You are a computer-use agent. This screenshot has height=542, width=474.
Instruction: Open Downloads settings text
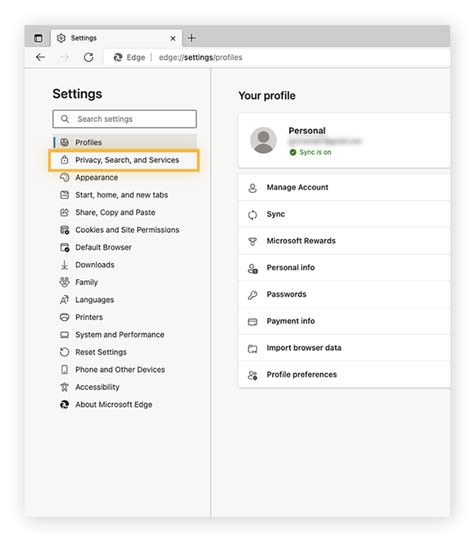pos(95,265)
